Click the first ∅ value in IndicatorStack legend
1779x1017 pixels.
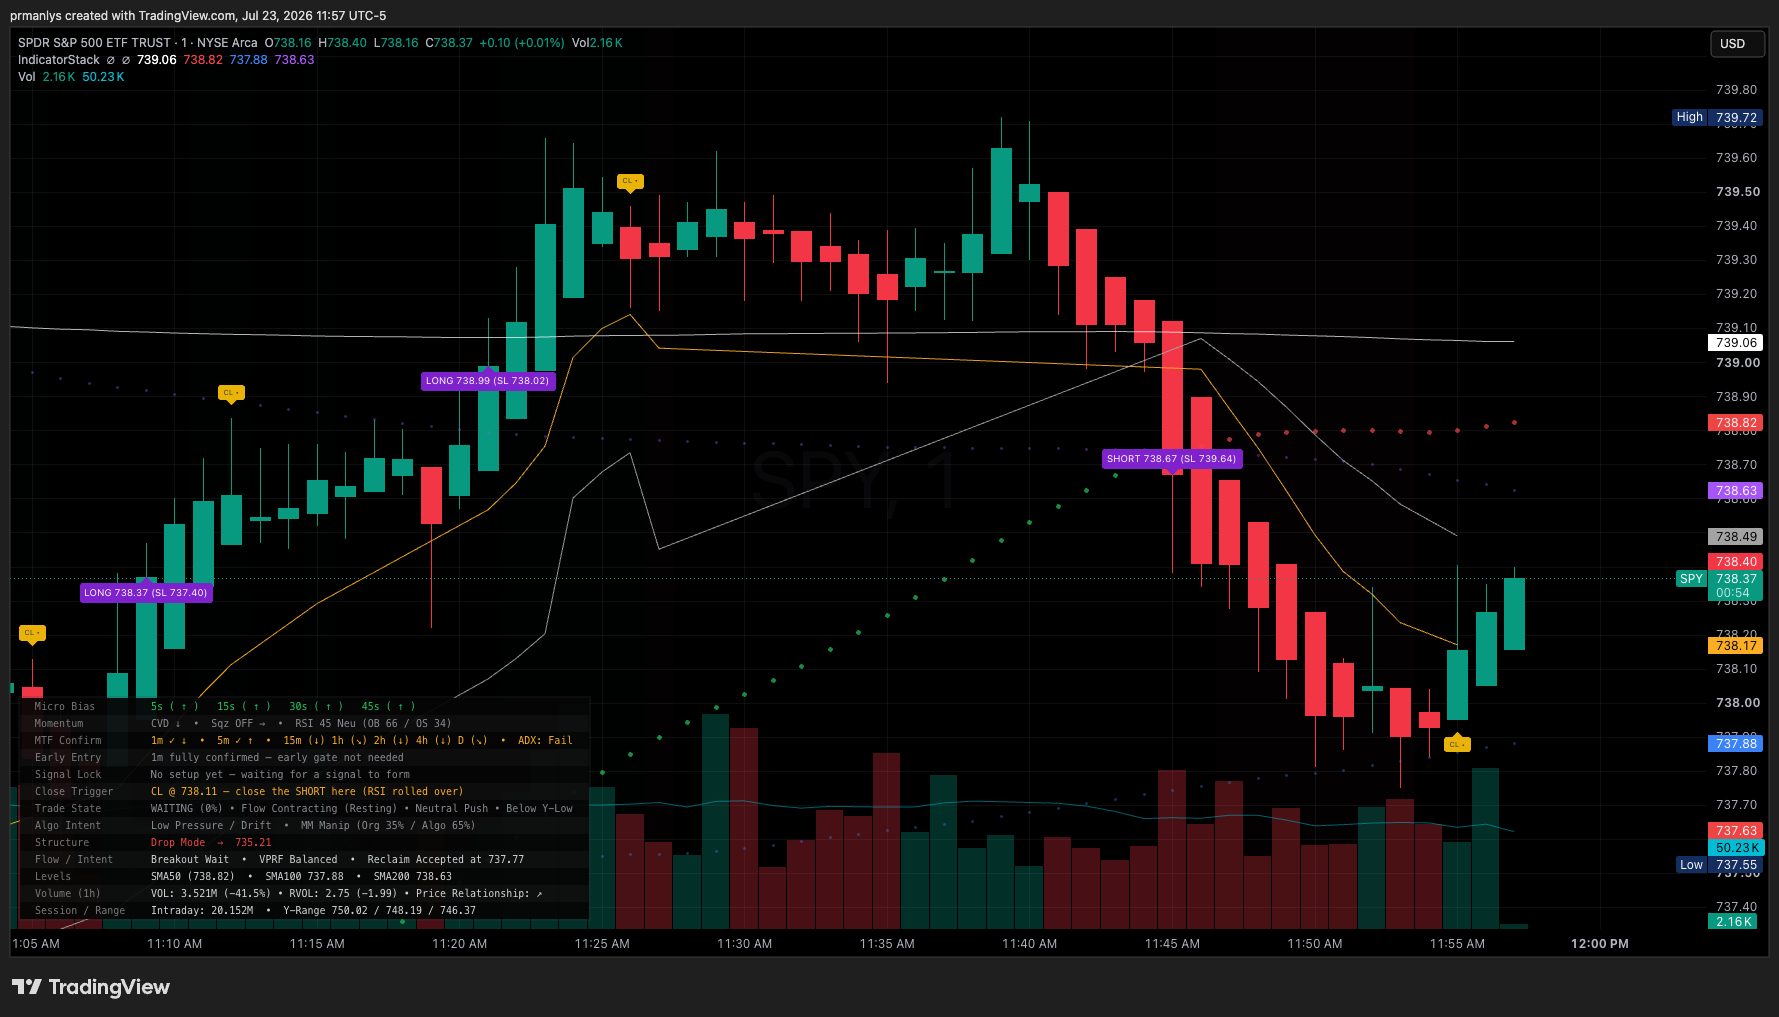[111, 60]
